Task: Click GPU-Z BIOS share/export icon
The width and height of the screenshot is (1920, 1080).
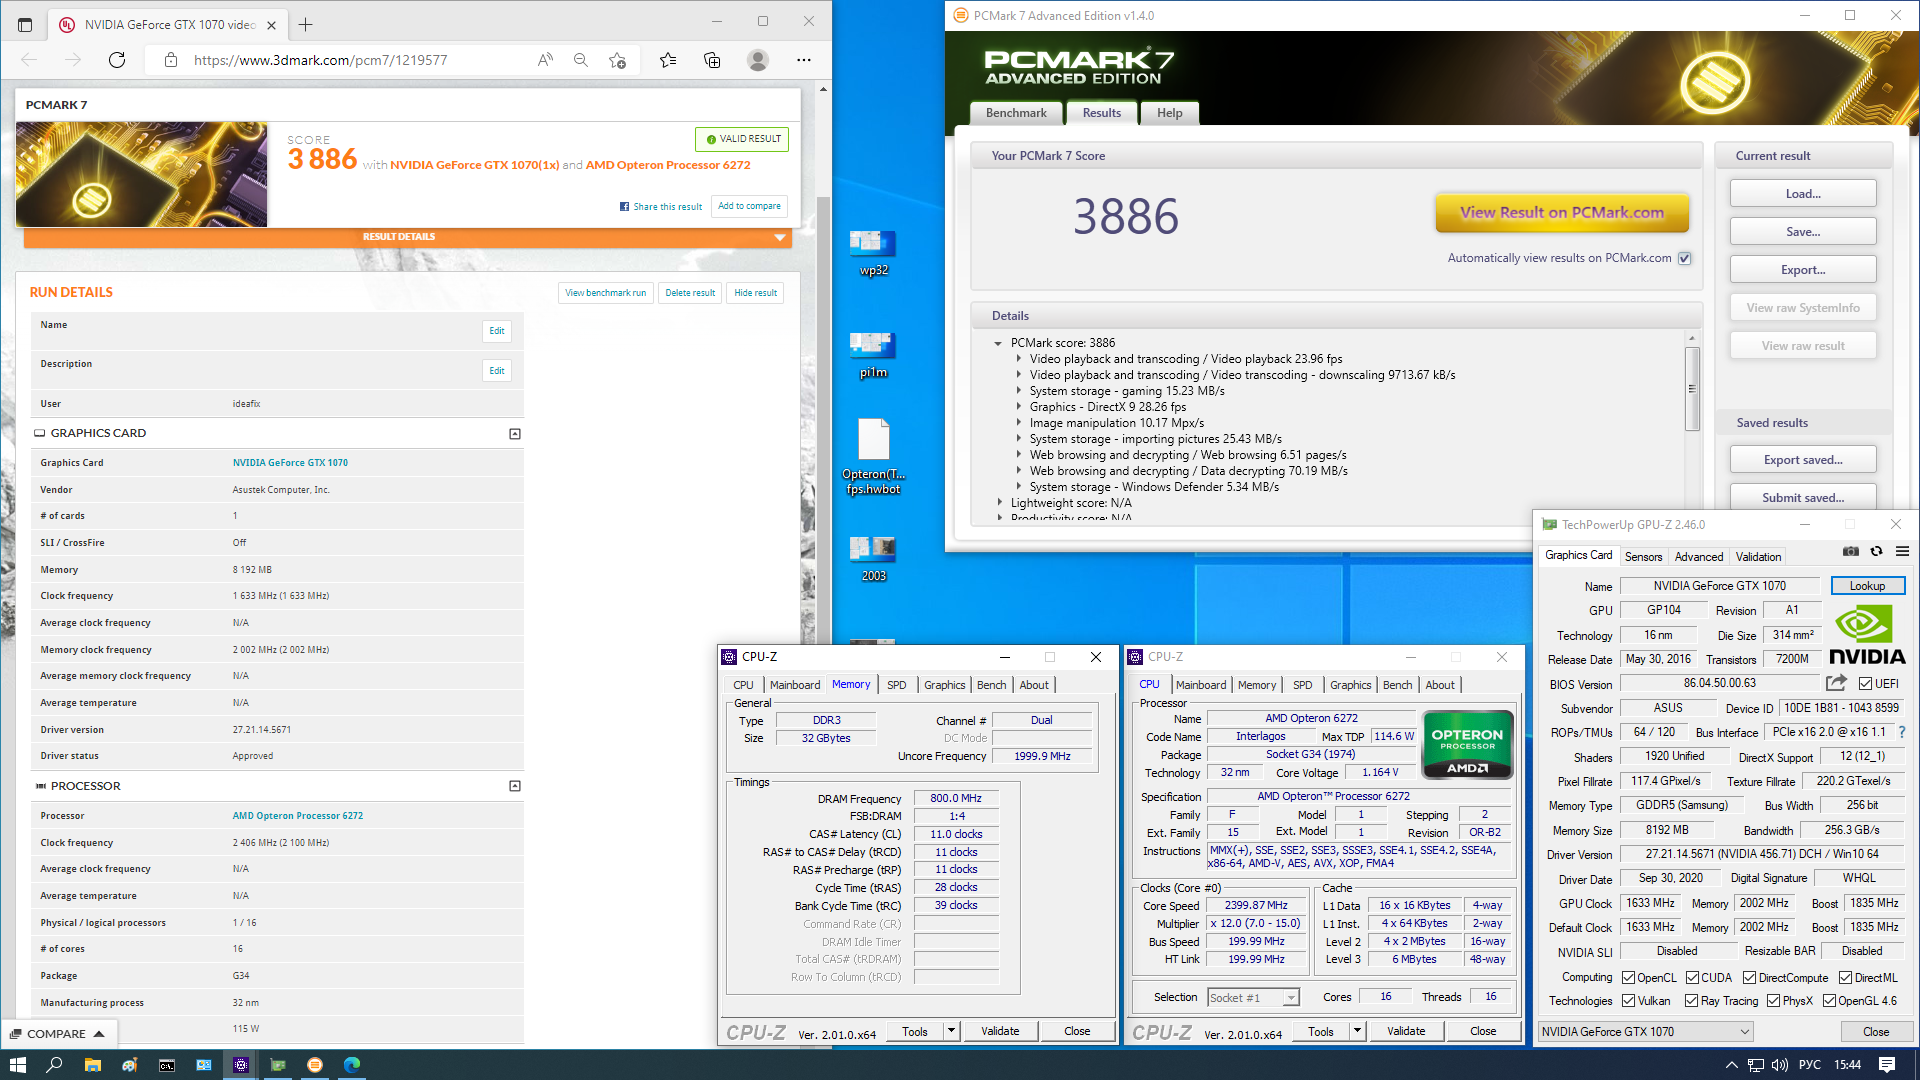Action: 1836,683
